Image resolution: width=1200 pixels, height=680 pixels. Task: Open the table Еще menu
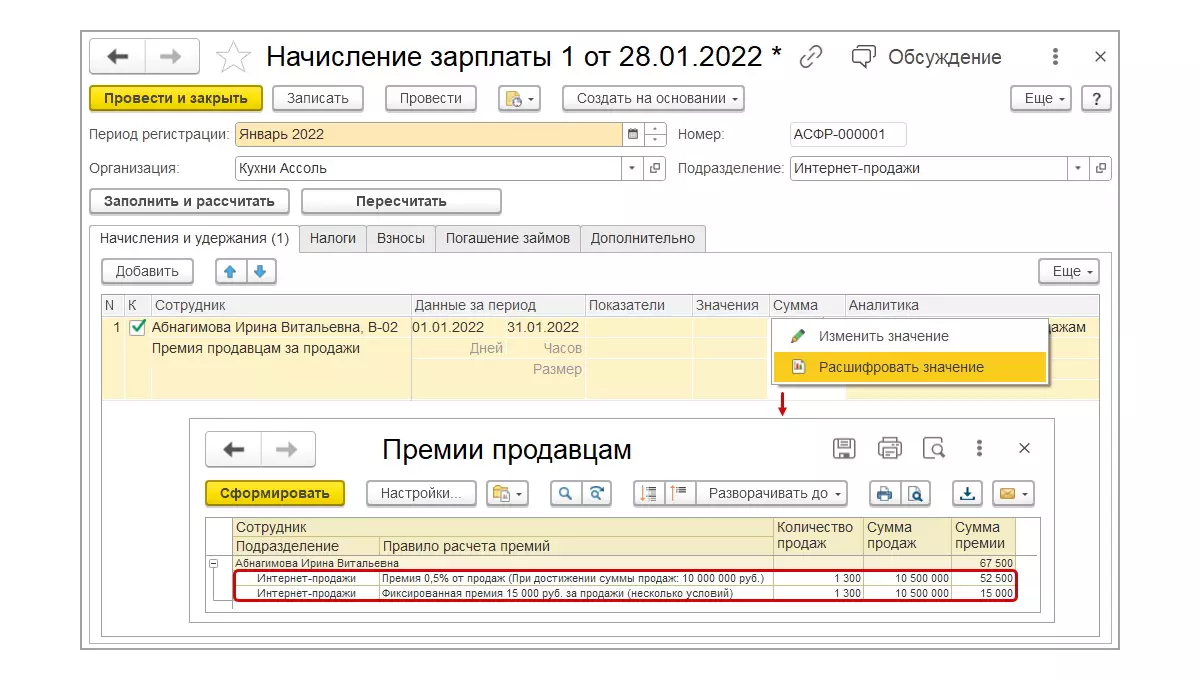click(1069, 271)
